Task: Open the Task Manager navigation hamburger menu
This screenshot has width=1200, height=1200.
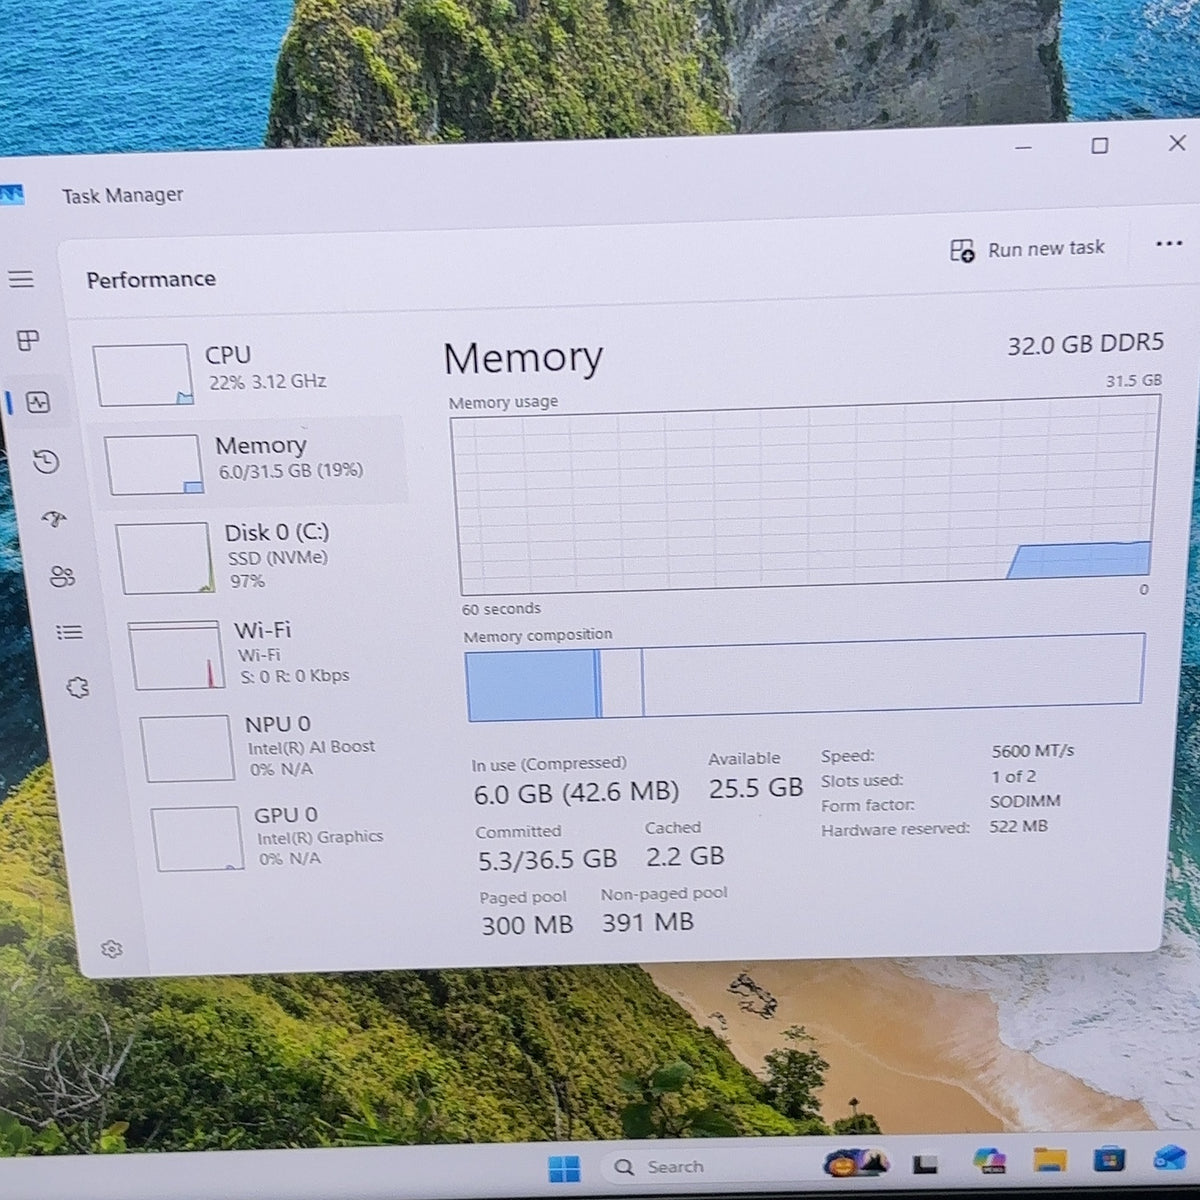Action: pos(21,279)
